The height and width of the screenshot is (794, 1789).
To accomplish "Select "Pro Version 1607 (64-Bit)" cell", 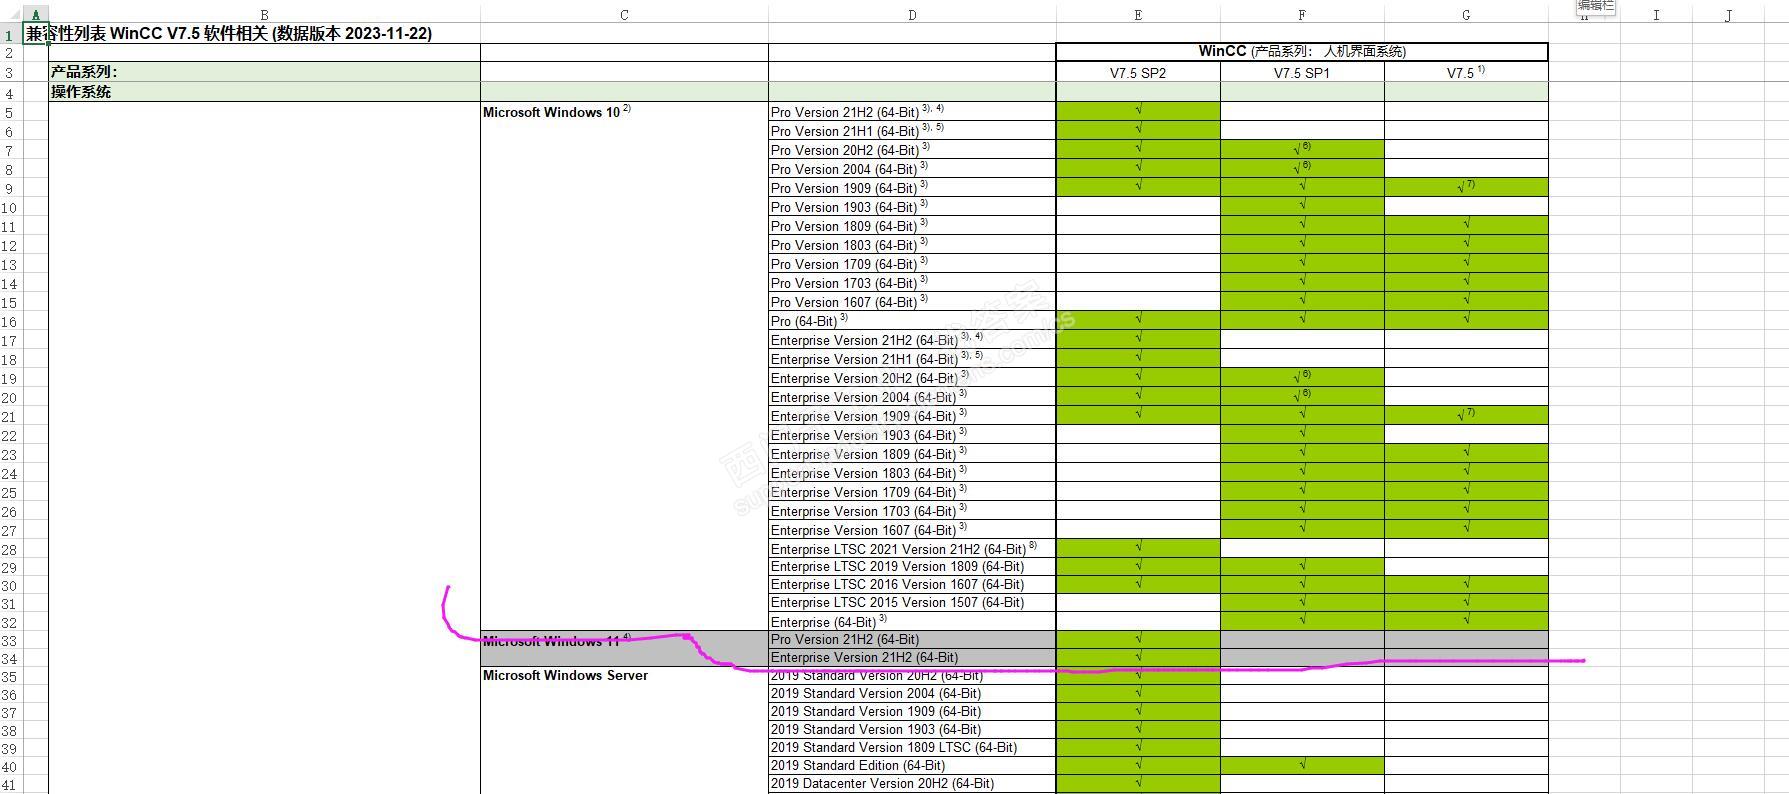I will [x=912, y=302].
